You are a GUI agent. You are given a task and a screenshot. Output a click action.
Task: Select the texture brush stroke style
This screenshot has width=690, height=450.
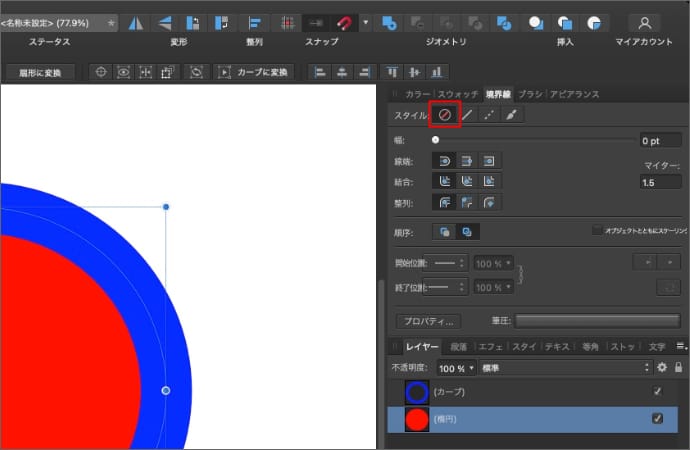click(512, 115)
